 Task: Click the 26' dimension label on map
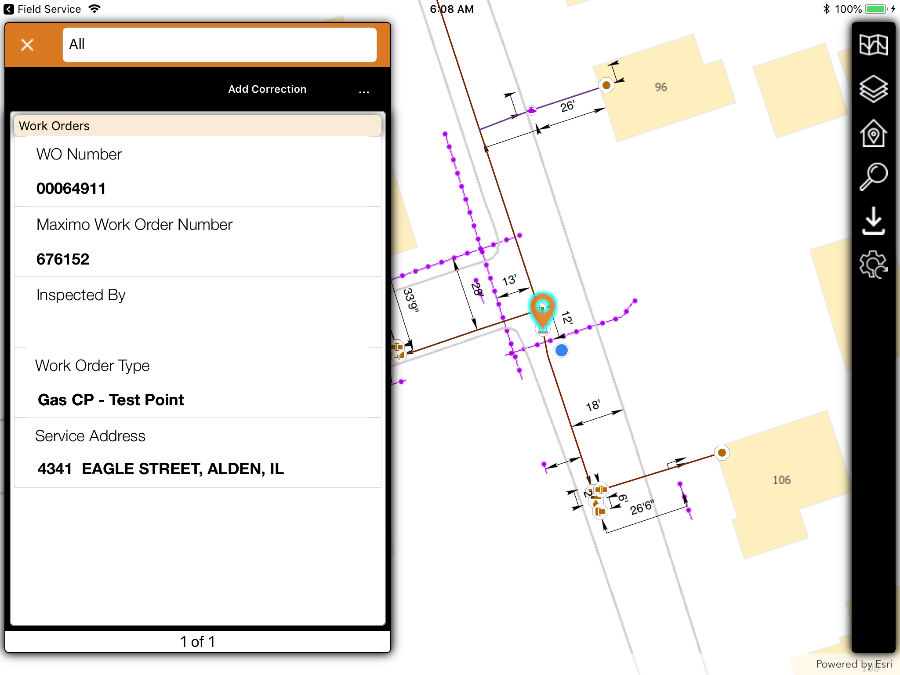567,106
